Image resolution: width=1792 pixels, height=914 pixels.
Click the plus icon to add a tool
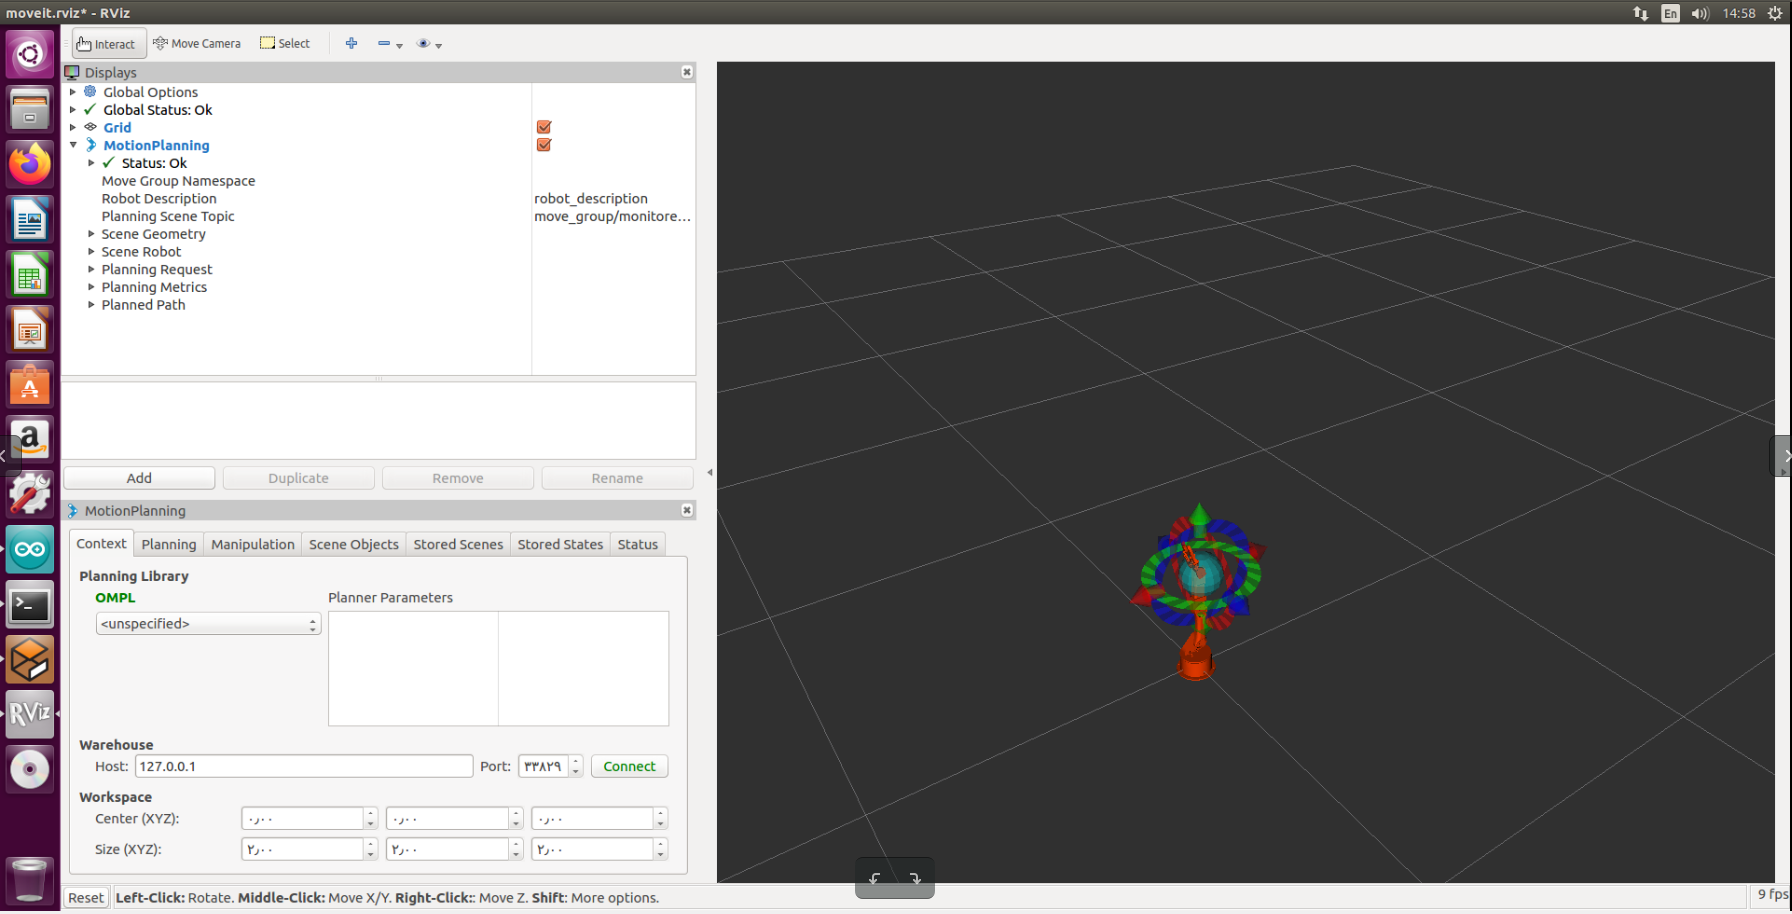coord(351,43)
